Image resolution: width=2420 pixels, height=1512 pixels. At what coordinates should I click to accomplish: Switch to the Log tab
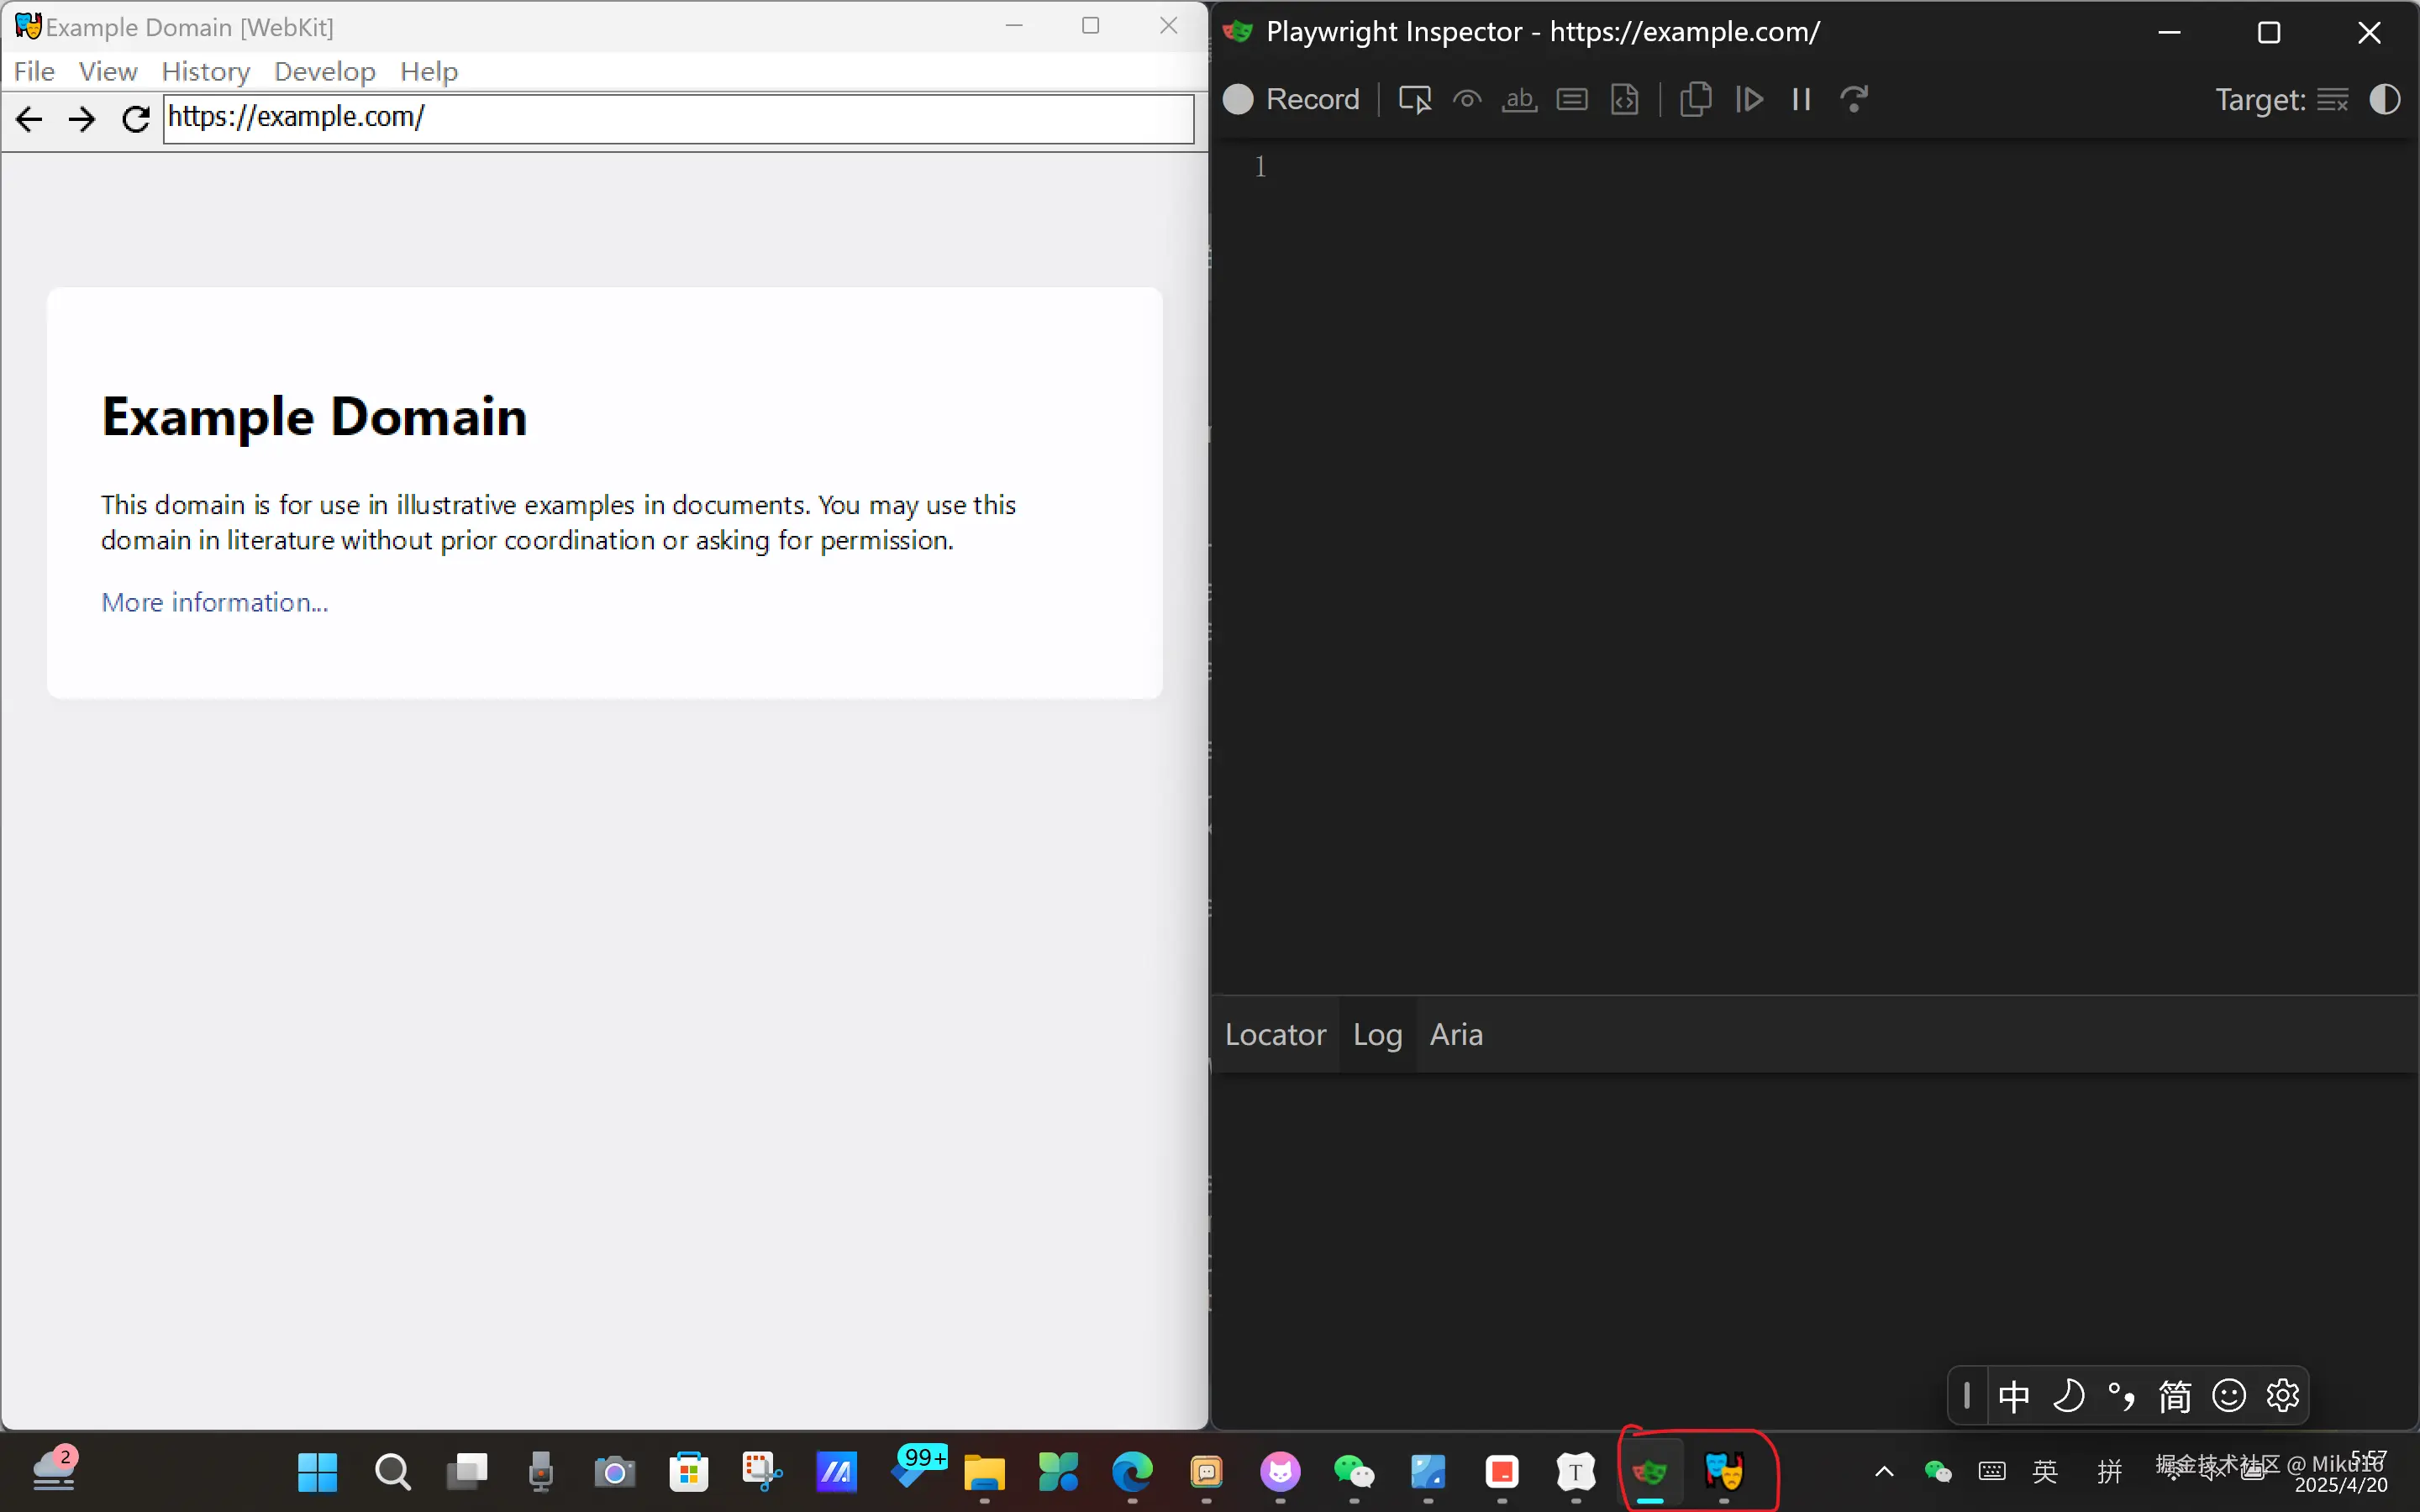1377,1034
